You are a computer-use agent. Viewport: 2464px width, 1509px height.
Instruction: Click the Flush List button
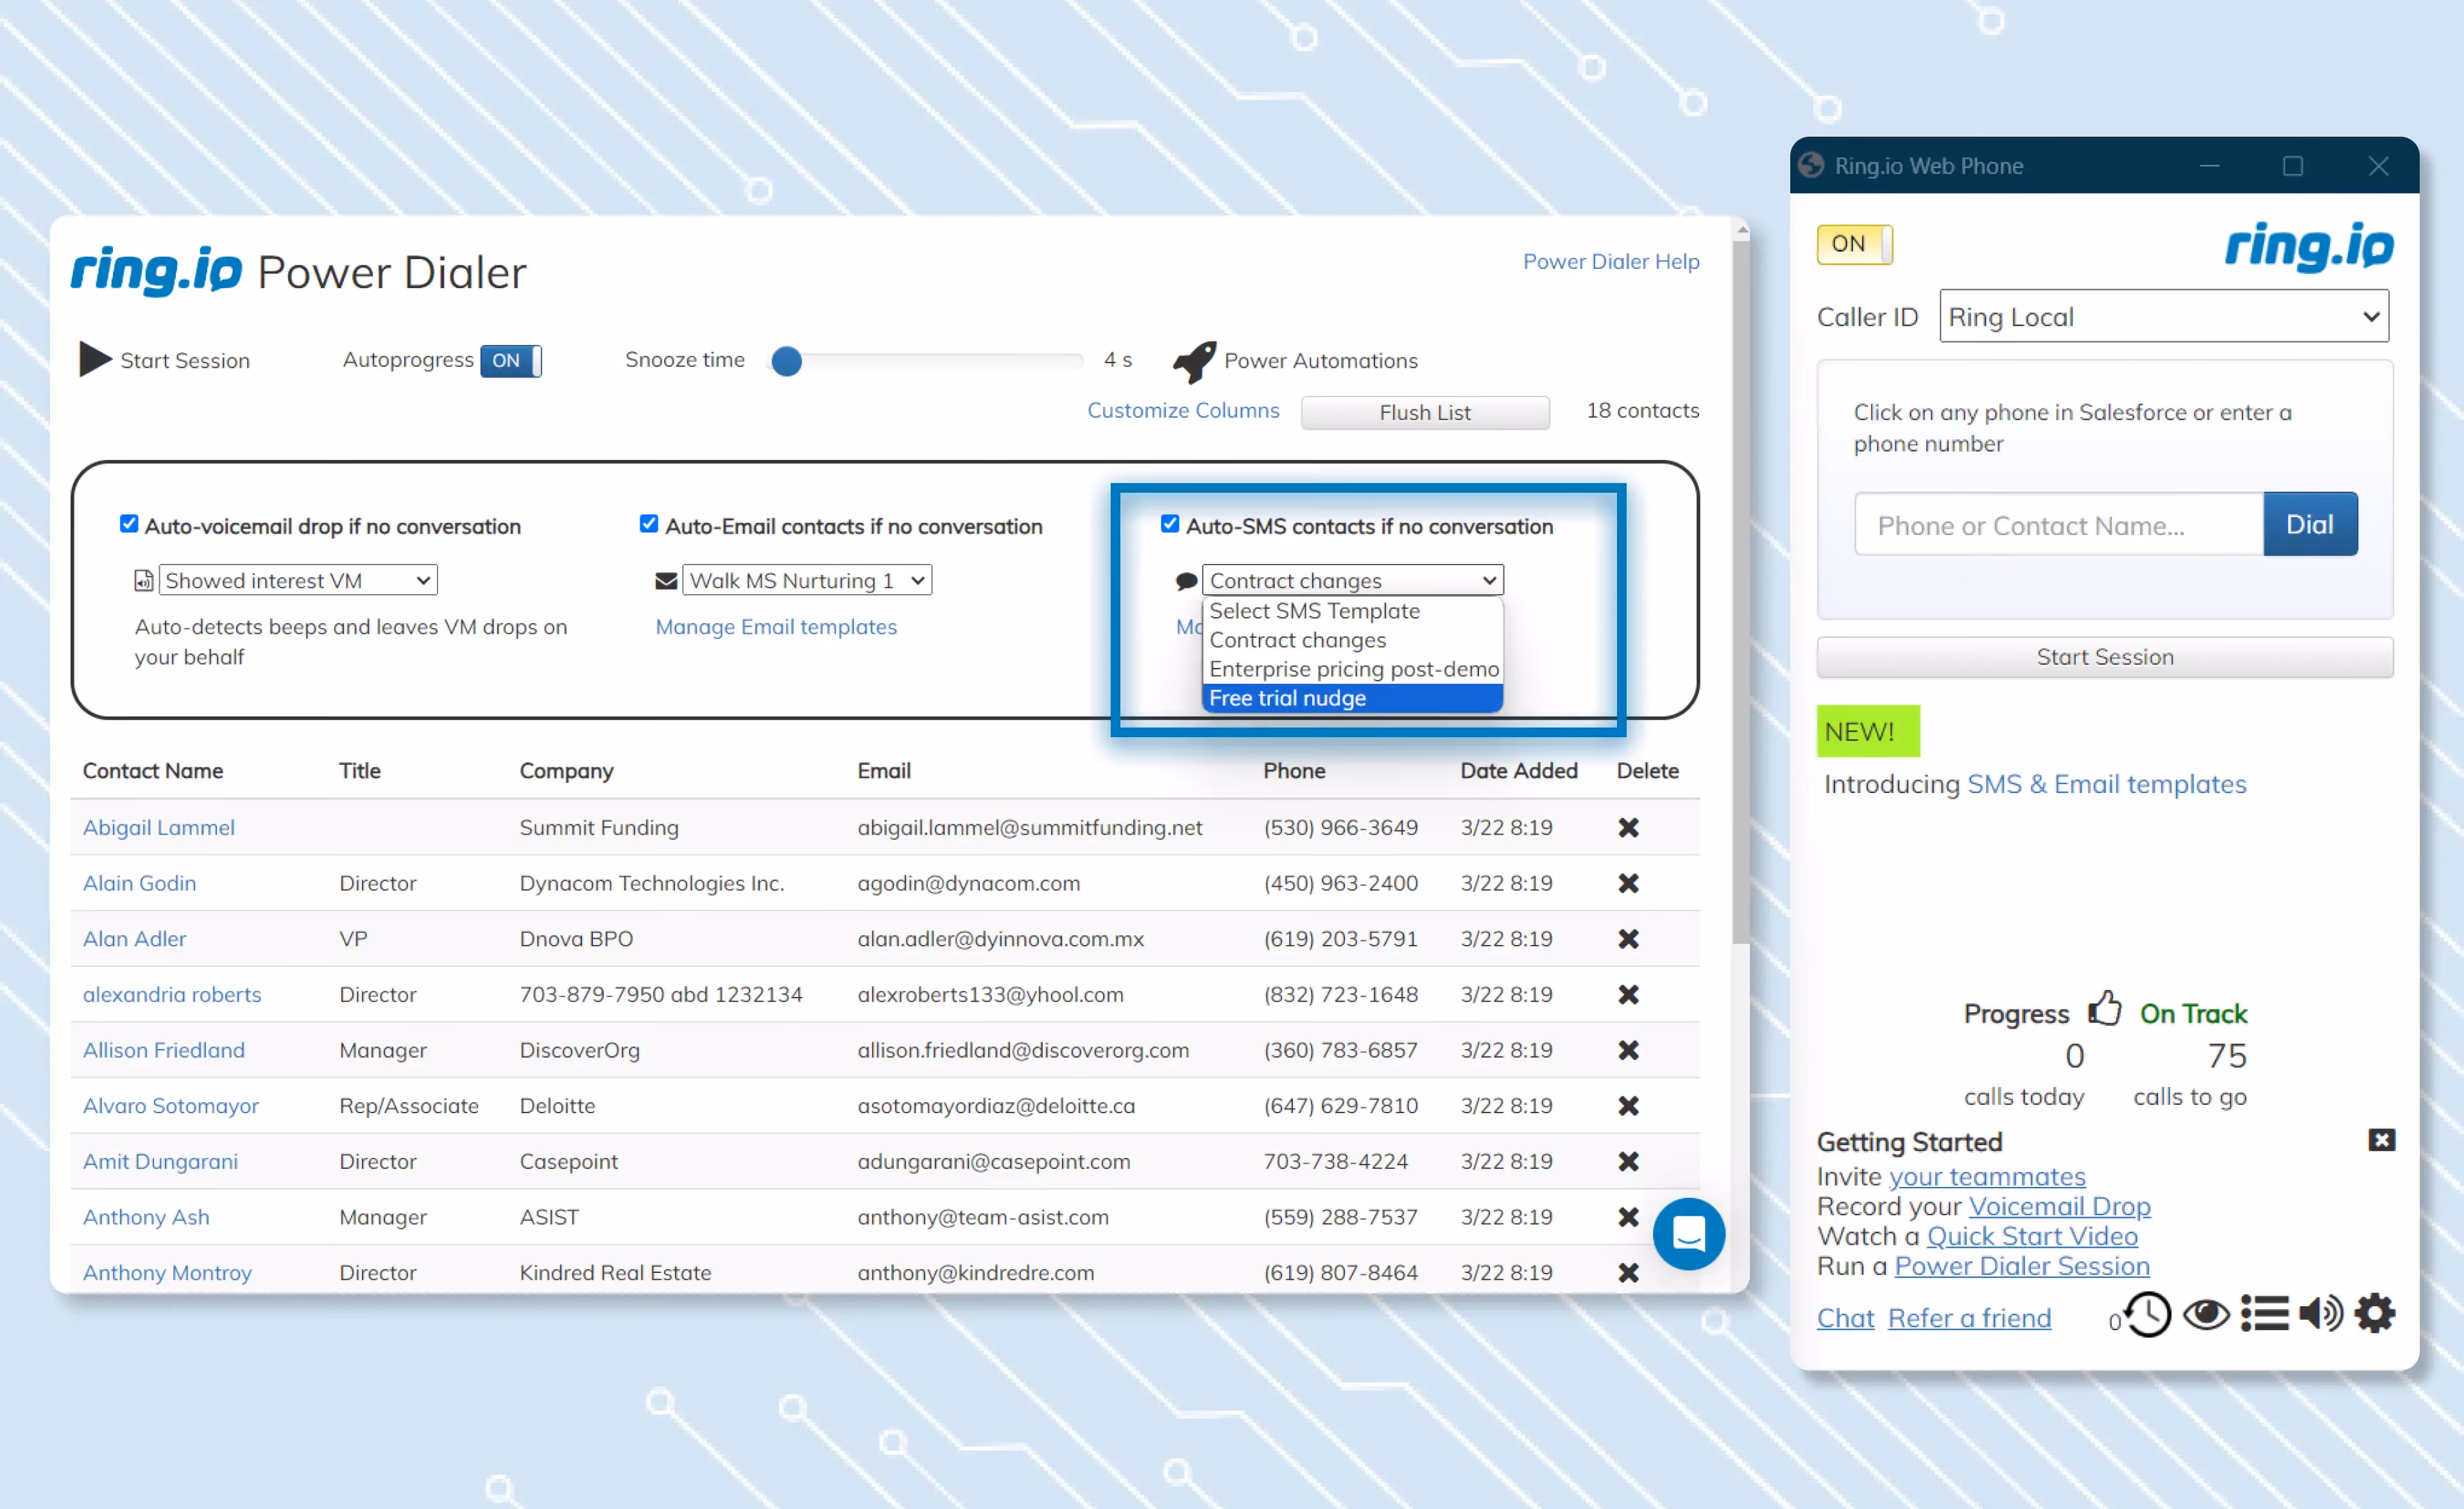[x=1424, y=413]
